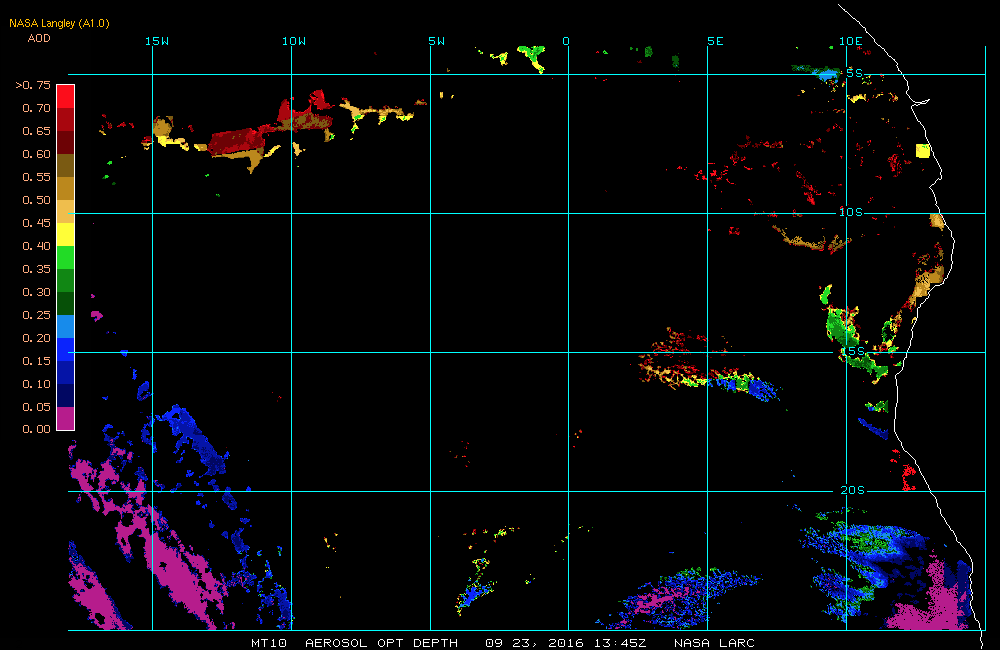1000x650 pixels.
Task: Select the '0.45' legend value
Action: click(x=36, y=223)
